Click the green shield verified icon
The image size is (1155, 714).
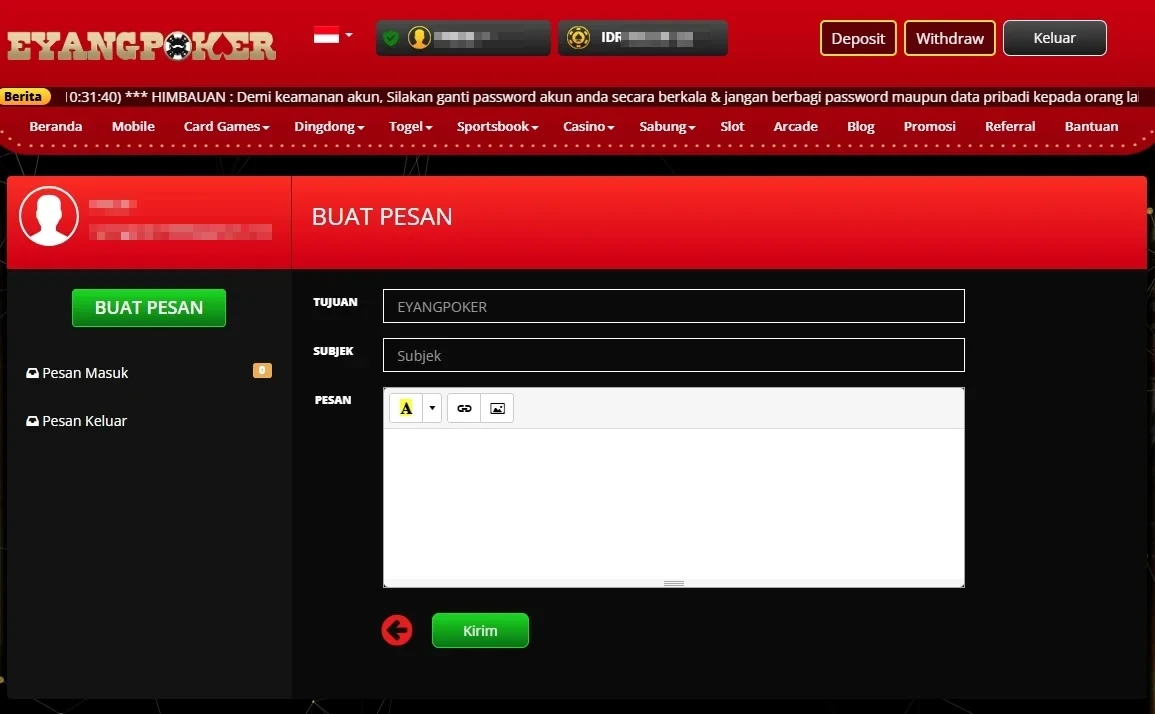391,38
